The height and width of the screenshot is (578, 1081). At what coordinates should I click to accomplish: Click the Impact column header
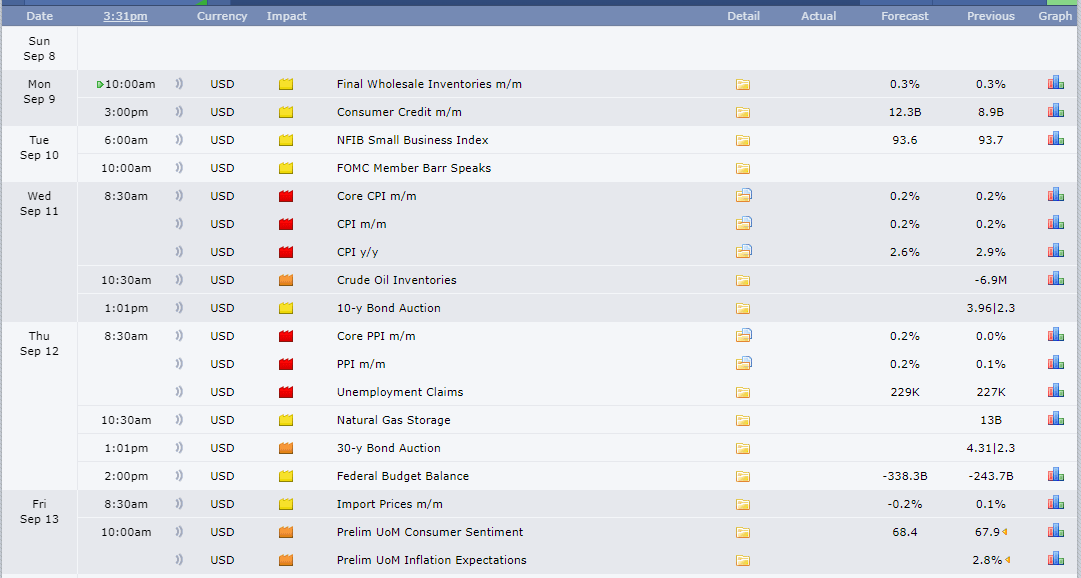(287, 16)
